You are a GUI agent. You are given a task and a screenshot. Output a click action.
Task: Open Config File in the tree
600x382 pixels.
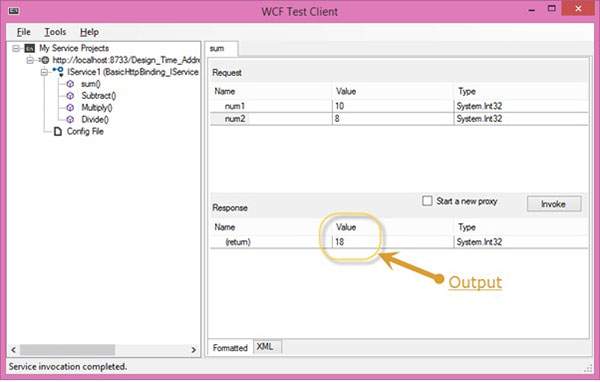(x=85, y=132)
